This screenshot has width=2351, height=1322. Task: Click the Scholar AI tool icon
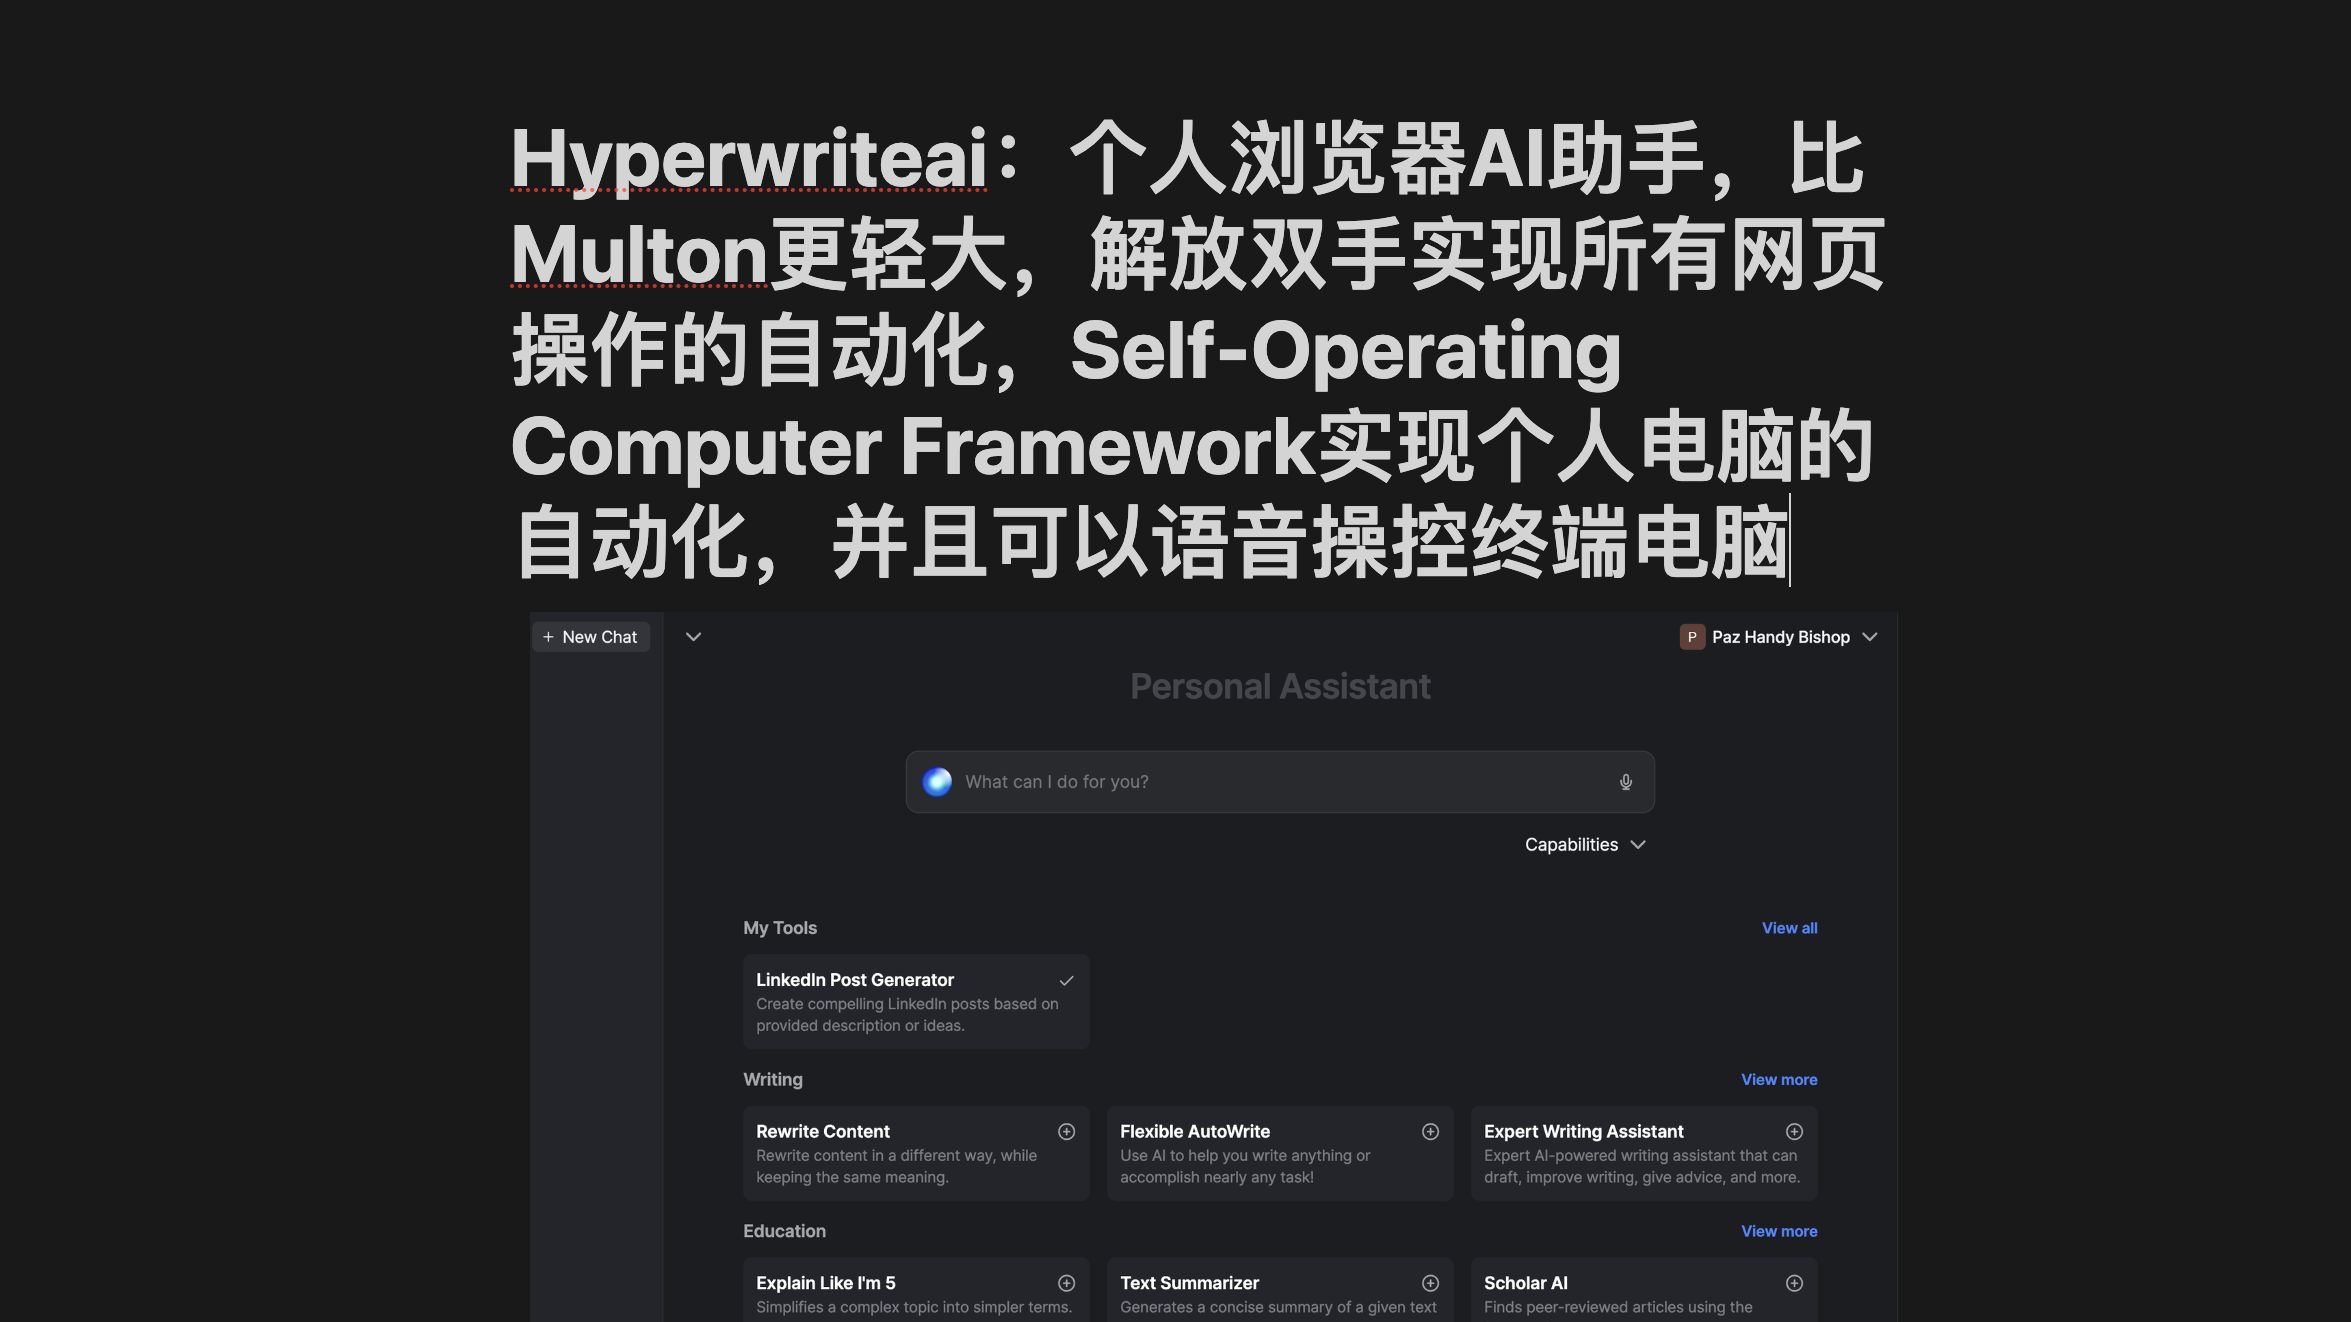pyautogui.click(x=1794, y=1283)
